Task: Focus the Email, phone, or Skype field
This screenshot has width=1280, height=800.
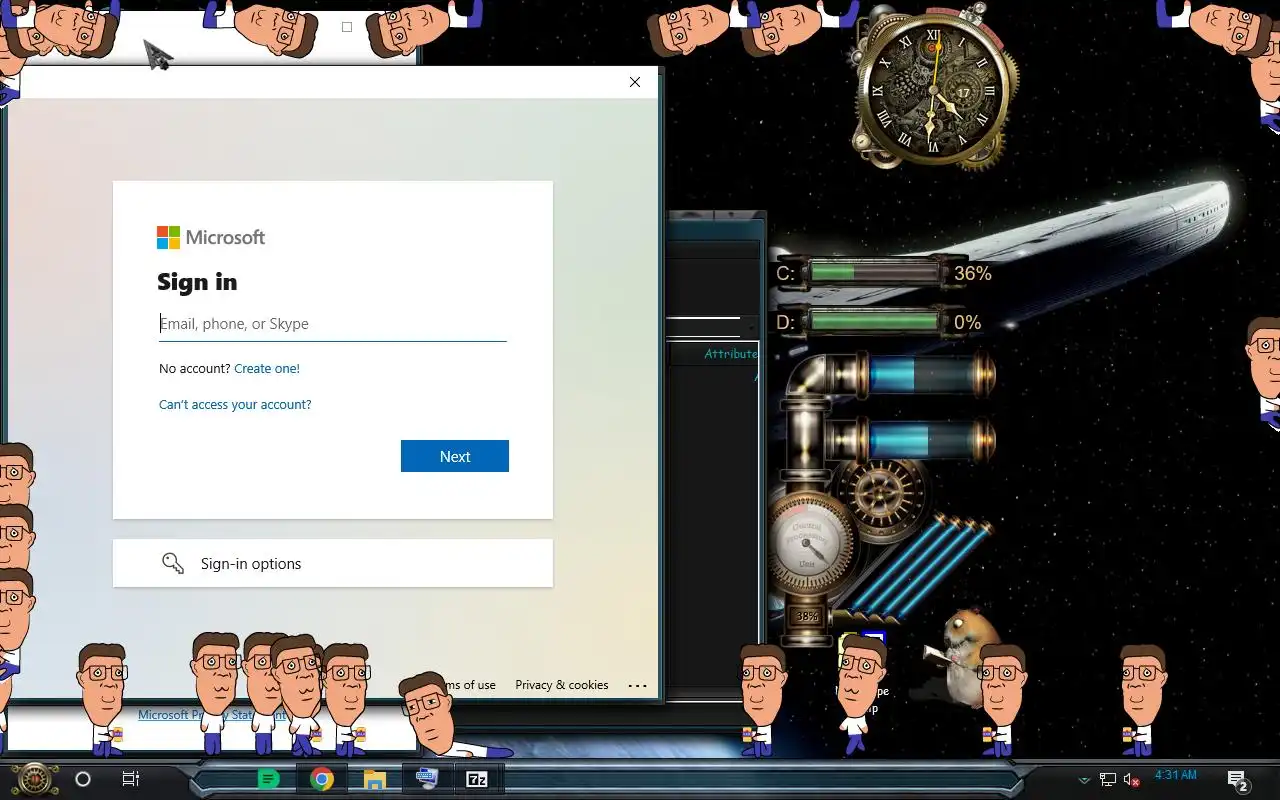Action: pyautogui.click(x=333, y=324)
